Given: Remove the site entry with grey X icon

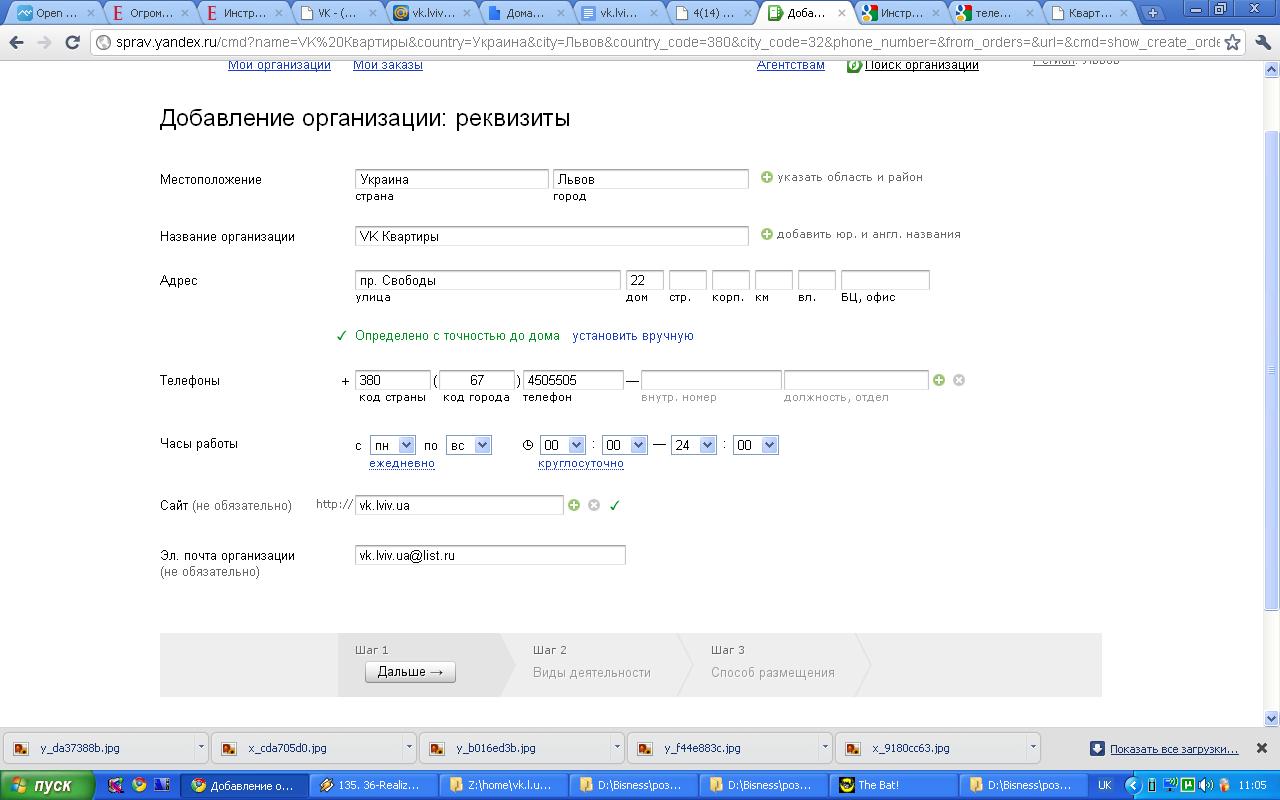Looking at the screenshot, I should click(x=594, y=505).
